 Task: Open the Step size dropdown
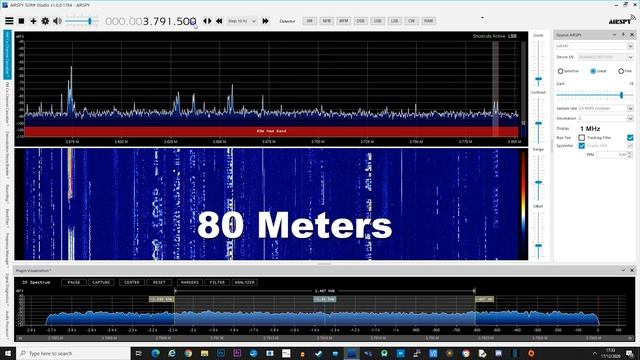(242, 21)
